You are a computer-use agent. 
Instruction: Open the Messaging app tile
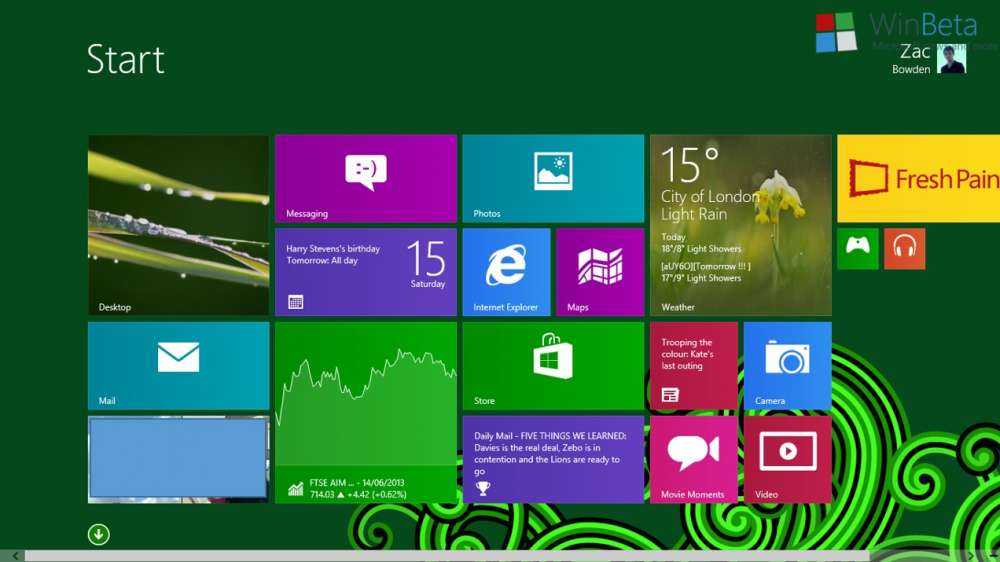[366, 178]
